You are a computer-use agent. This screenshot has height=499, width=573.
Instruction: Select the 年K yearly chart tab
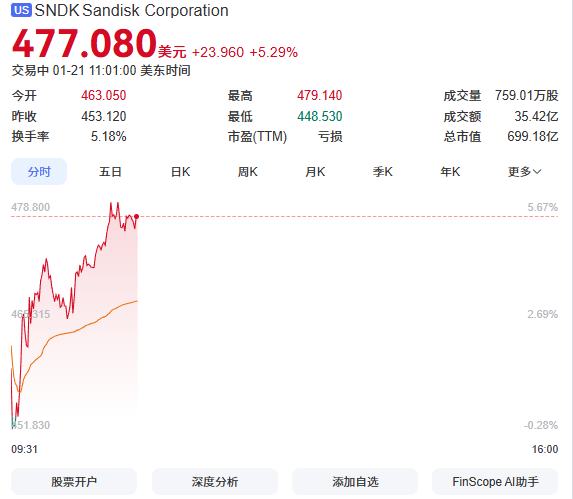tap(450, 171)
